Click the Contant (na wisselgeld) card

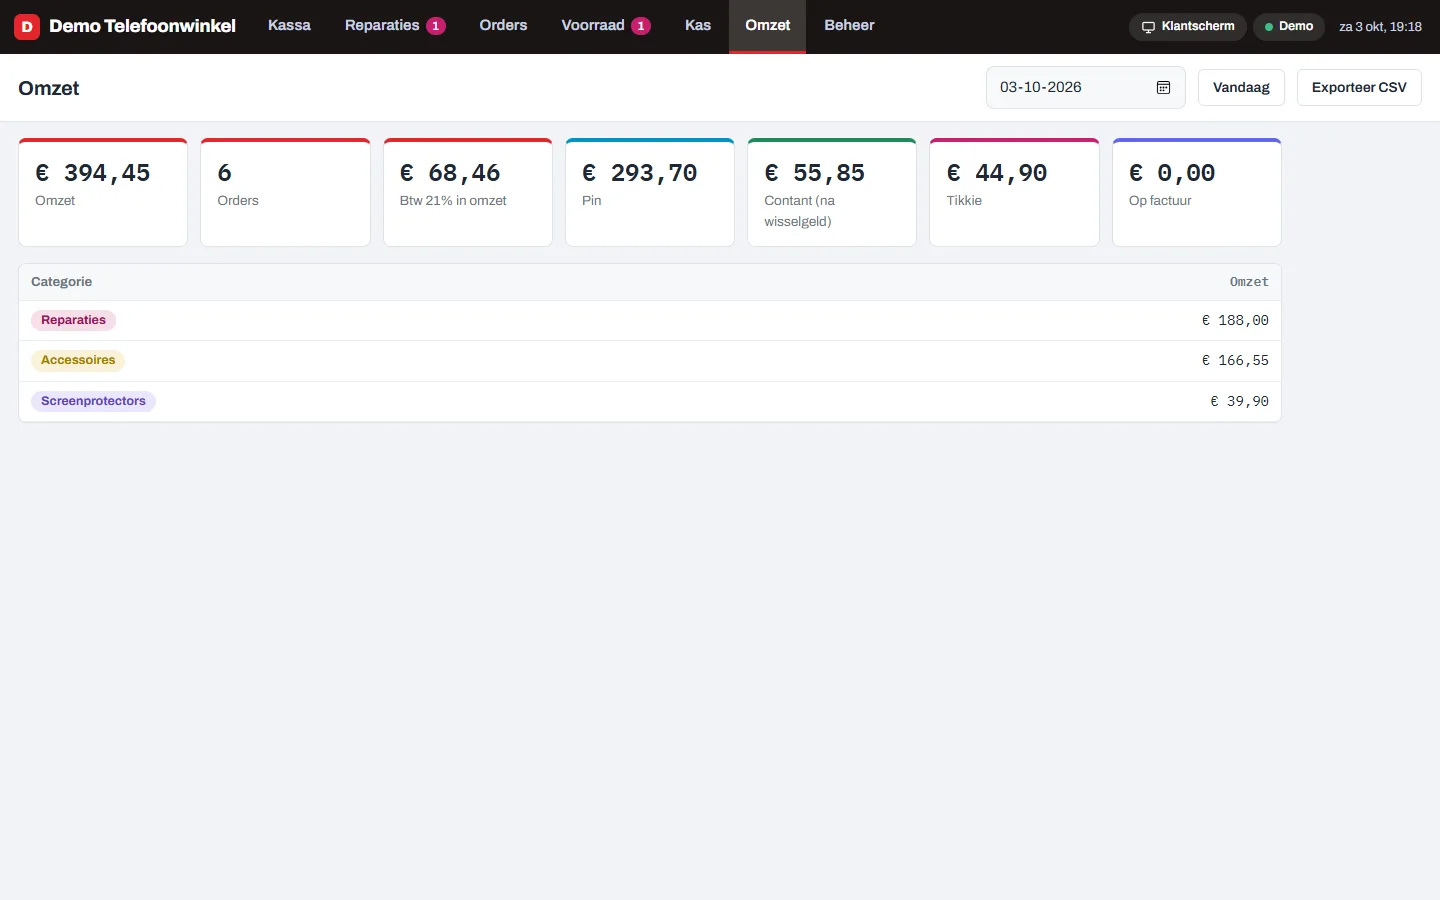point(832,192)
